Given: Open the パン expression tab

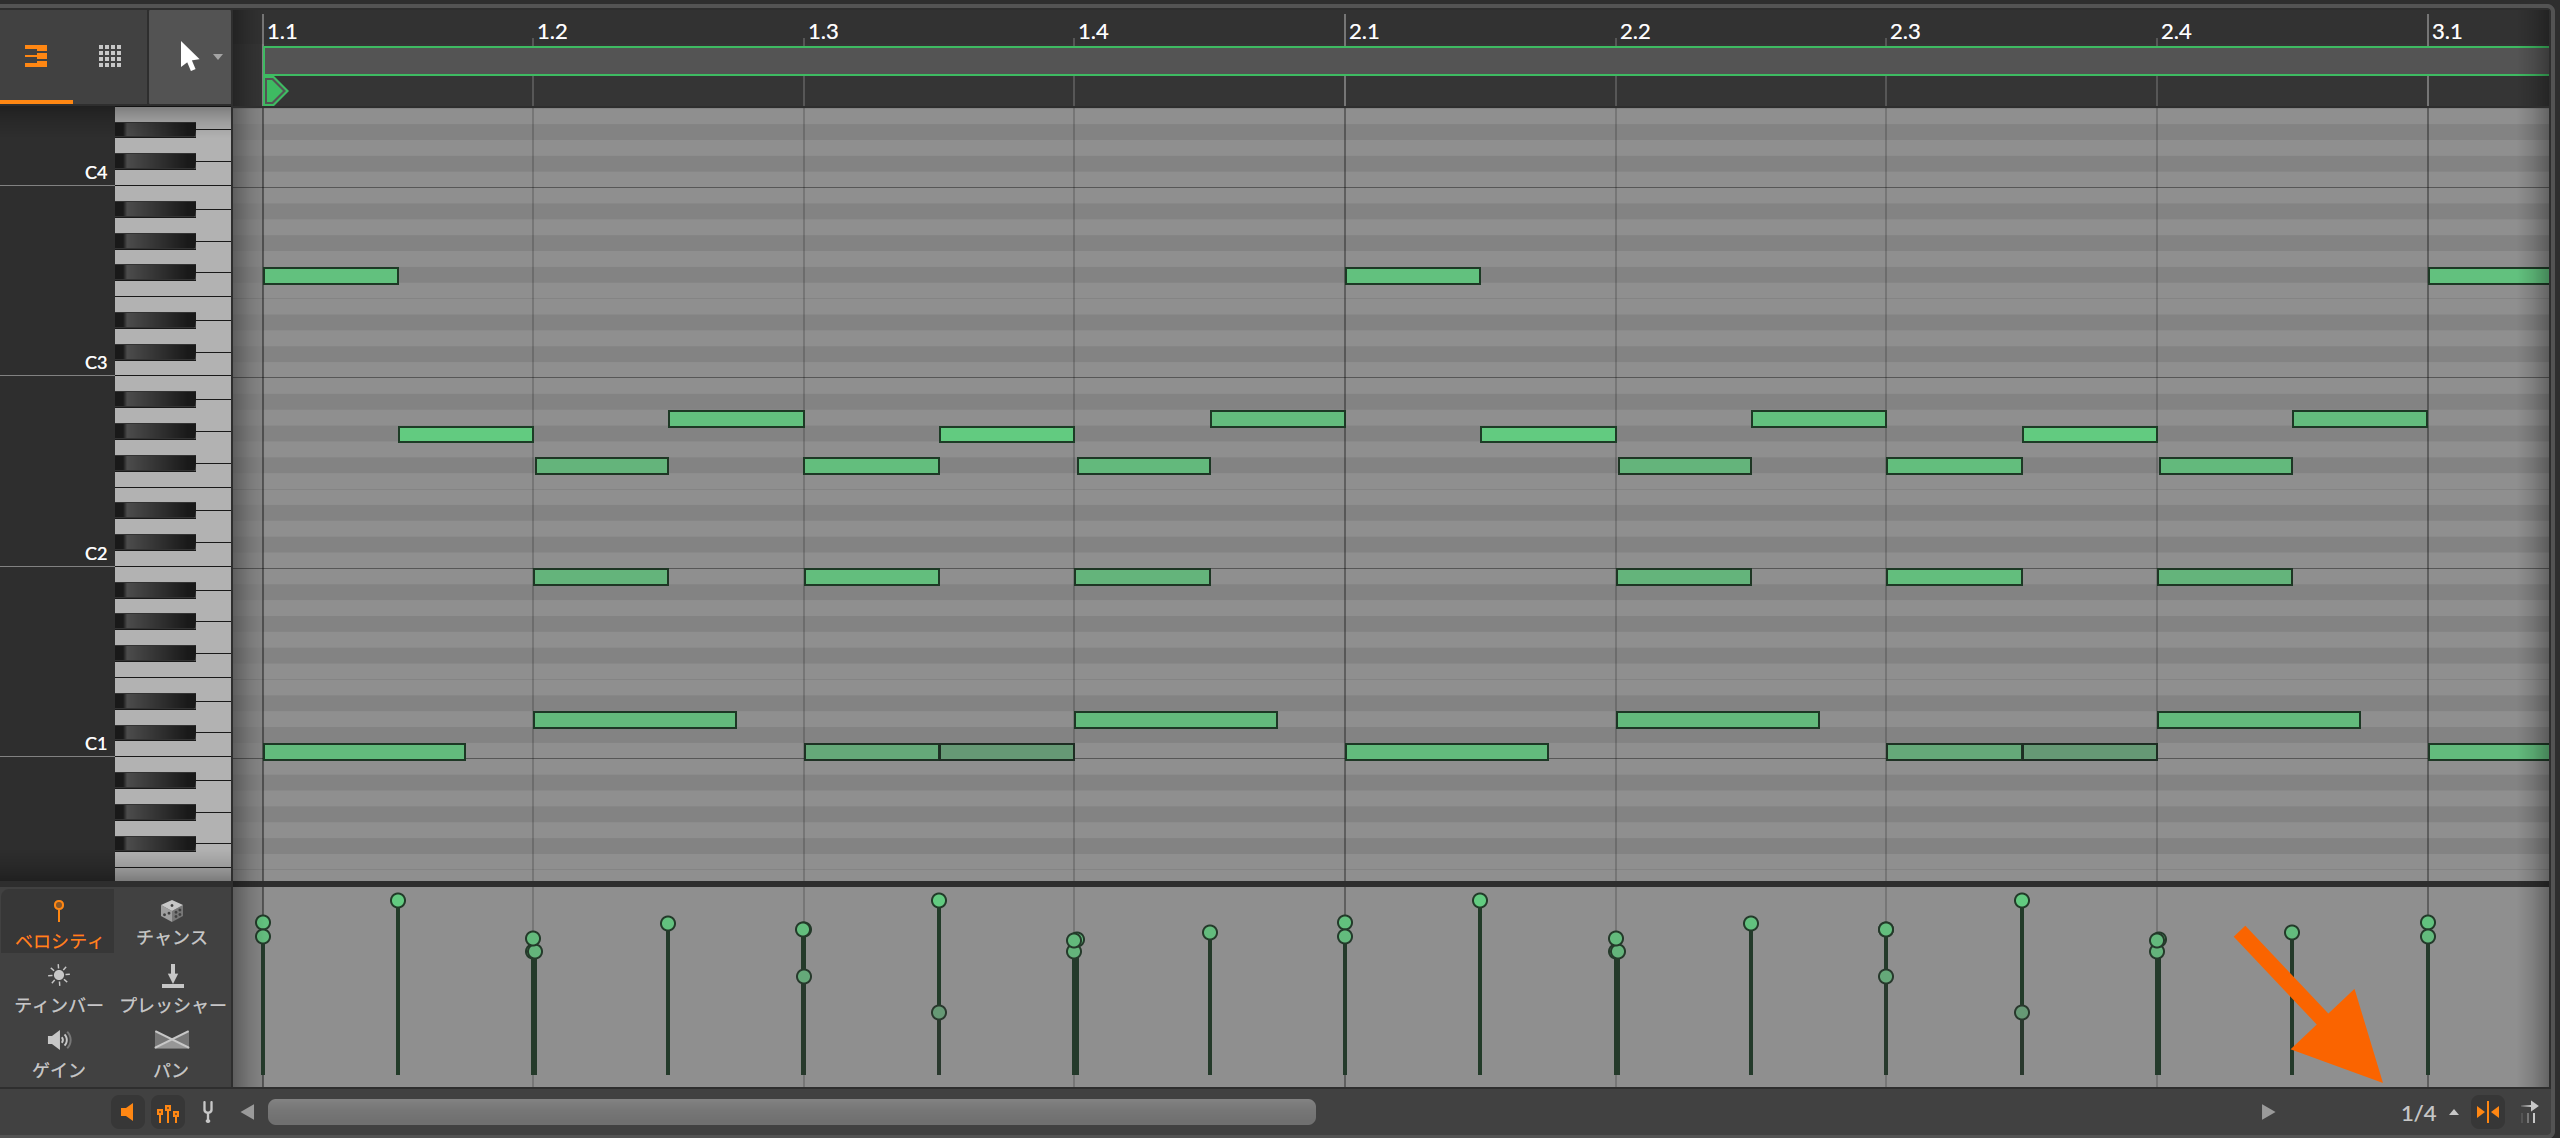Looking at the screenshot, I should (172, 1054).
